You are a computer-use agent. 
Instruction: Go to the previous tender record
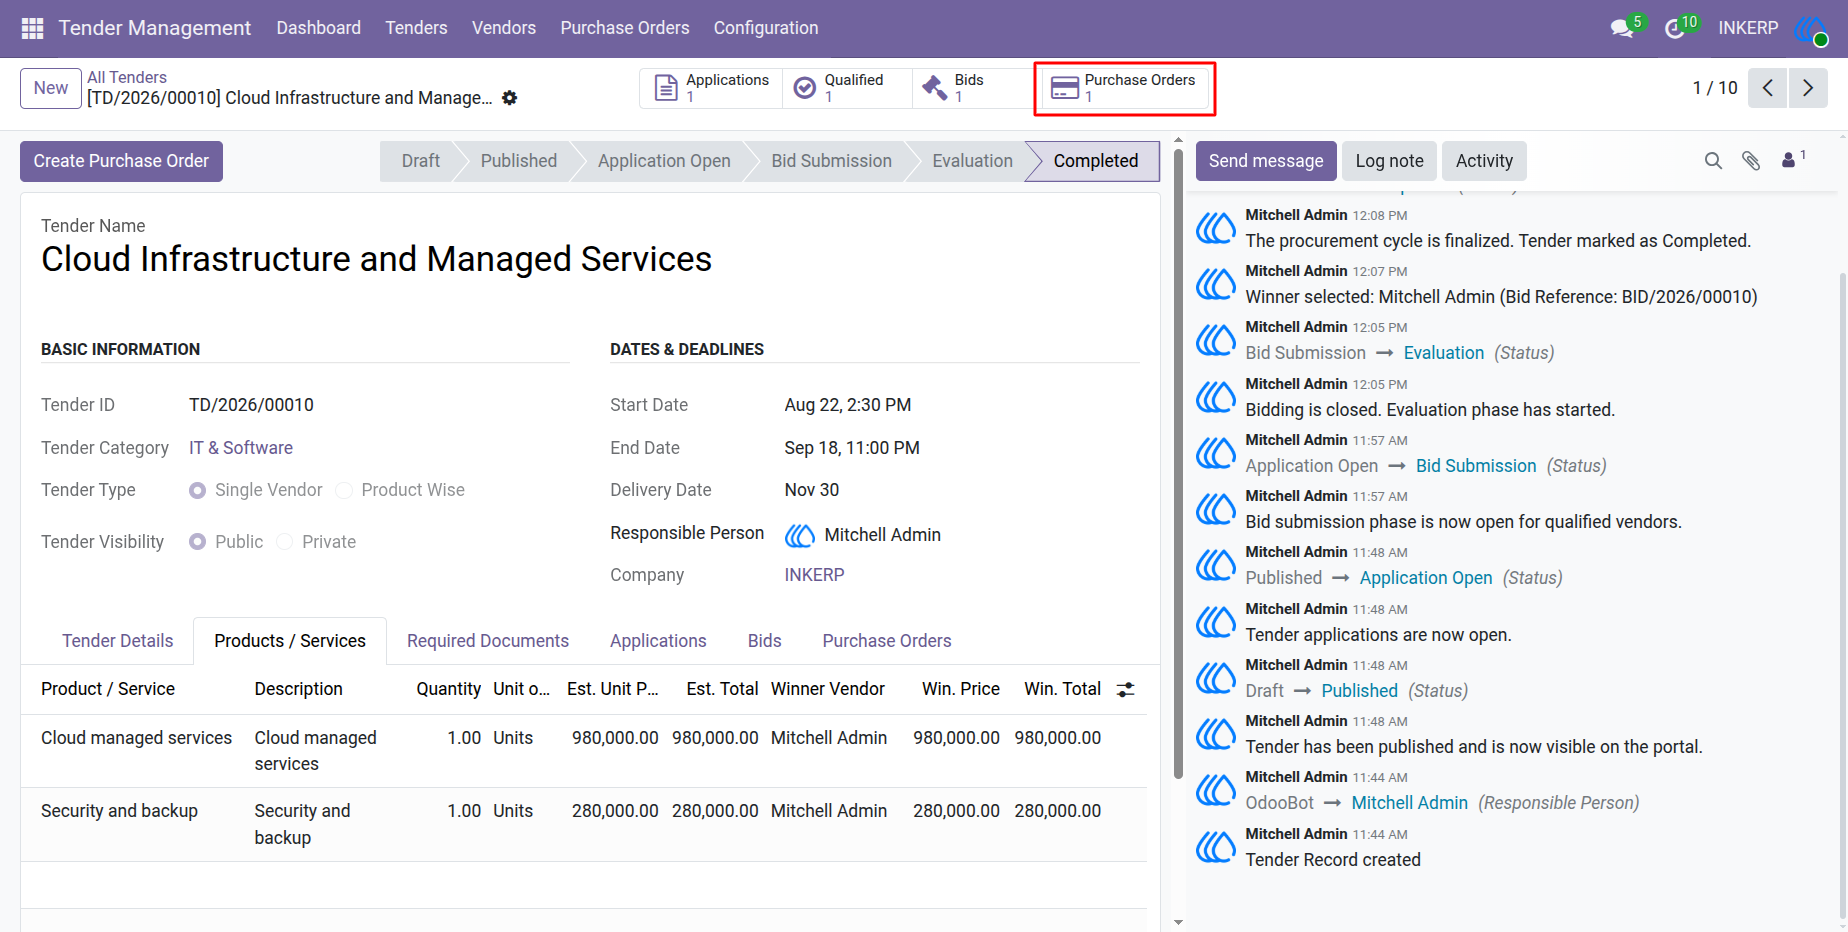point(1768,88)
